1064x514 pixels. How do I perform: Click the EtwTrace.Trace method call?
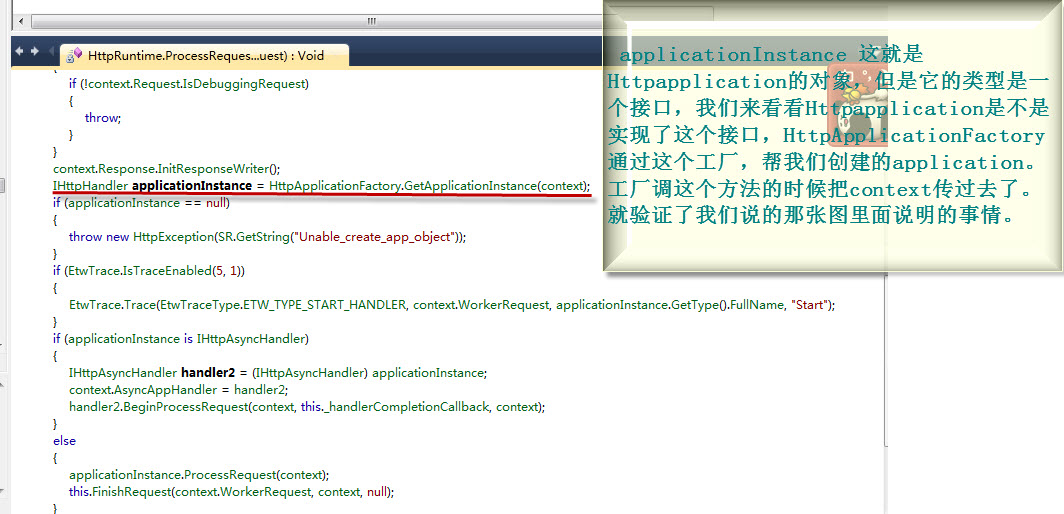click(x=111, y=305)
